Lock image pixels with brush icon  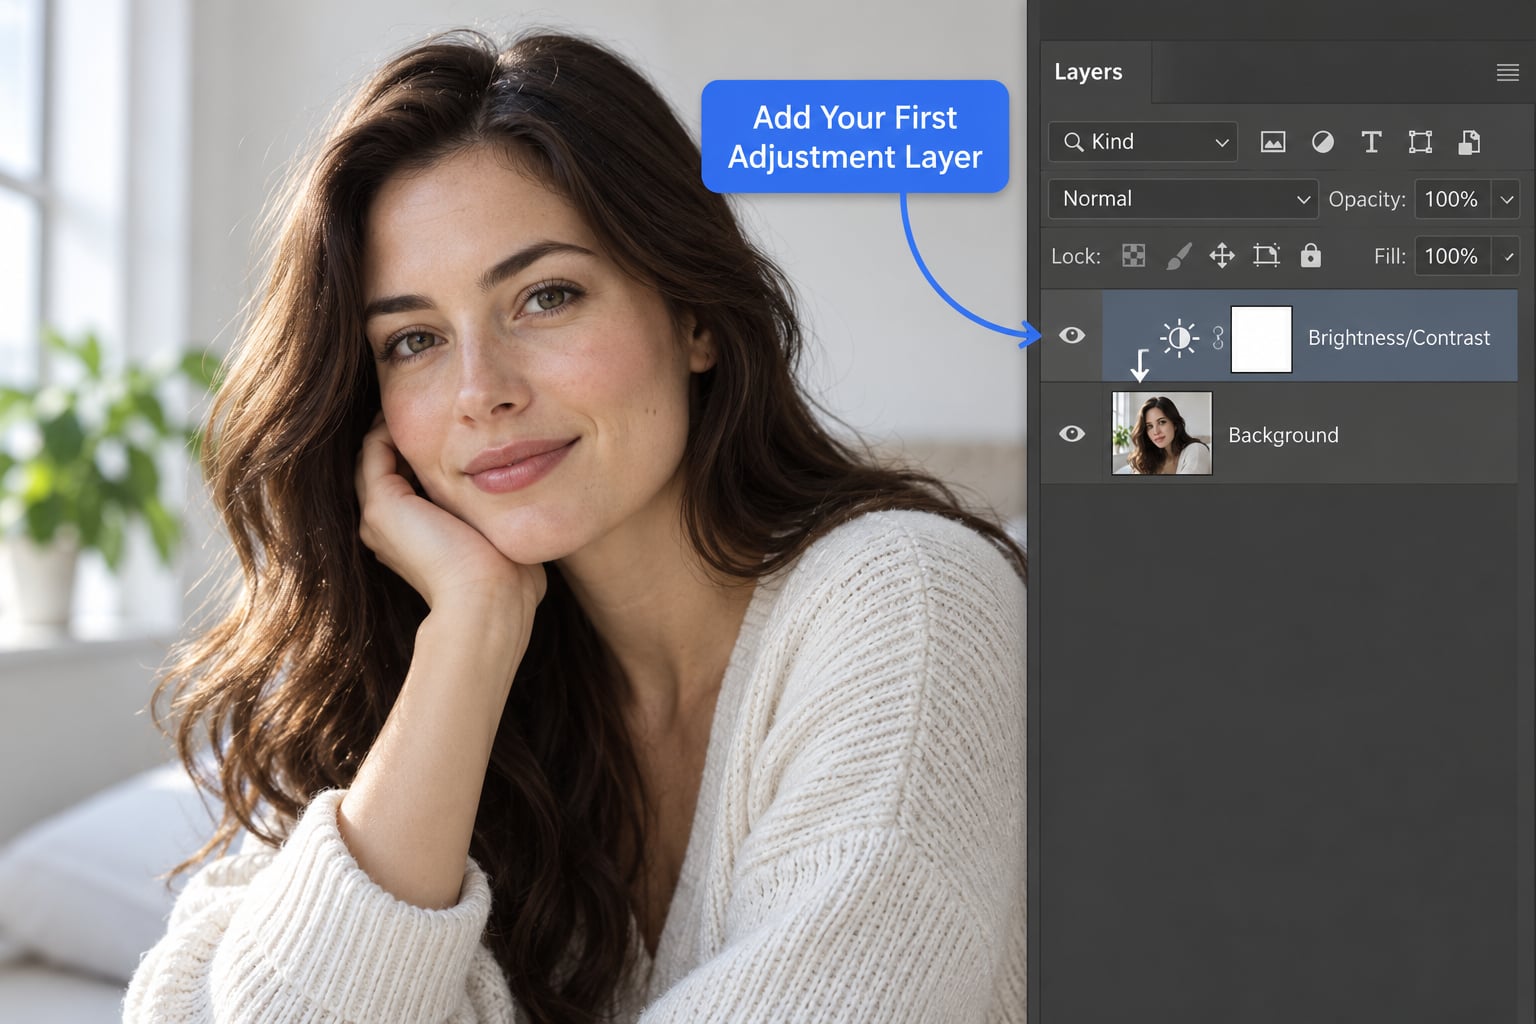pyautogui.click(x=1179, y=256)
